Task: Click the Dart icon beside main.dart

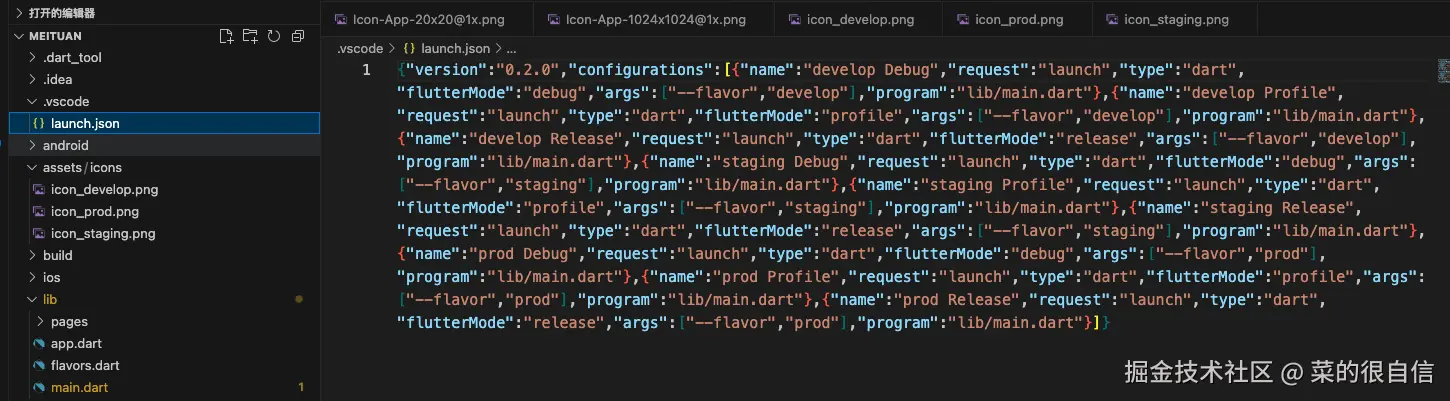Action: pyautogui.click(x=38, y=388)
